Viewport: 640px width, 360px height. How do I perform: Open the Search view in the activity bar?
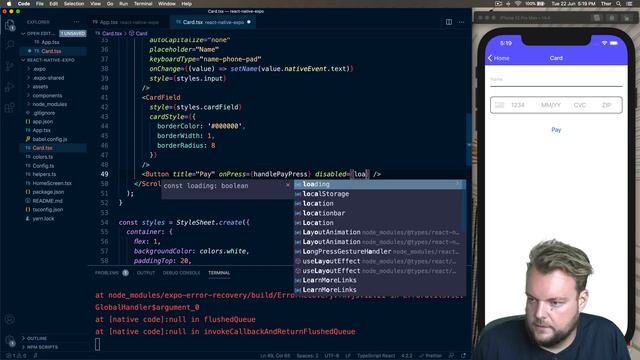click(x=9, y=44)
